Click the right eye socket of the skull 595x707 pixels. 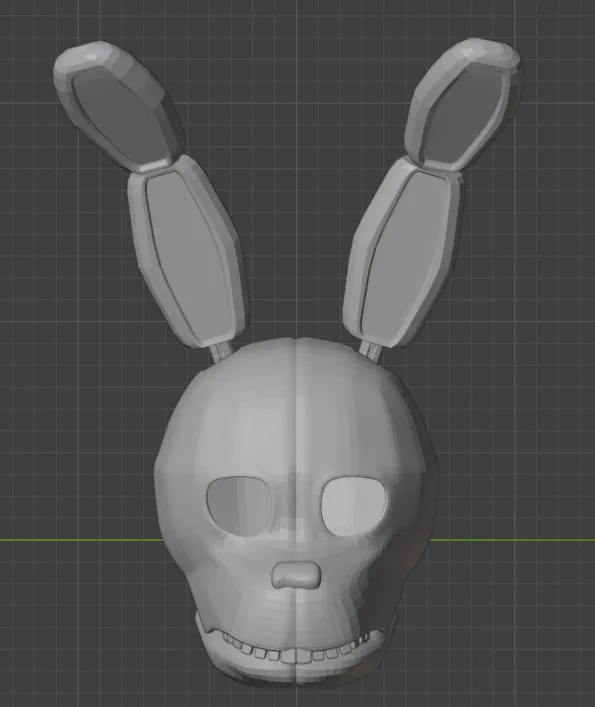[354, 505]
